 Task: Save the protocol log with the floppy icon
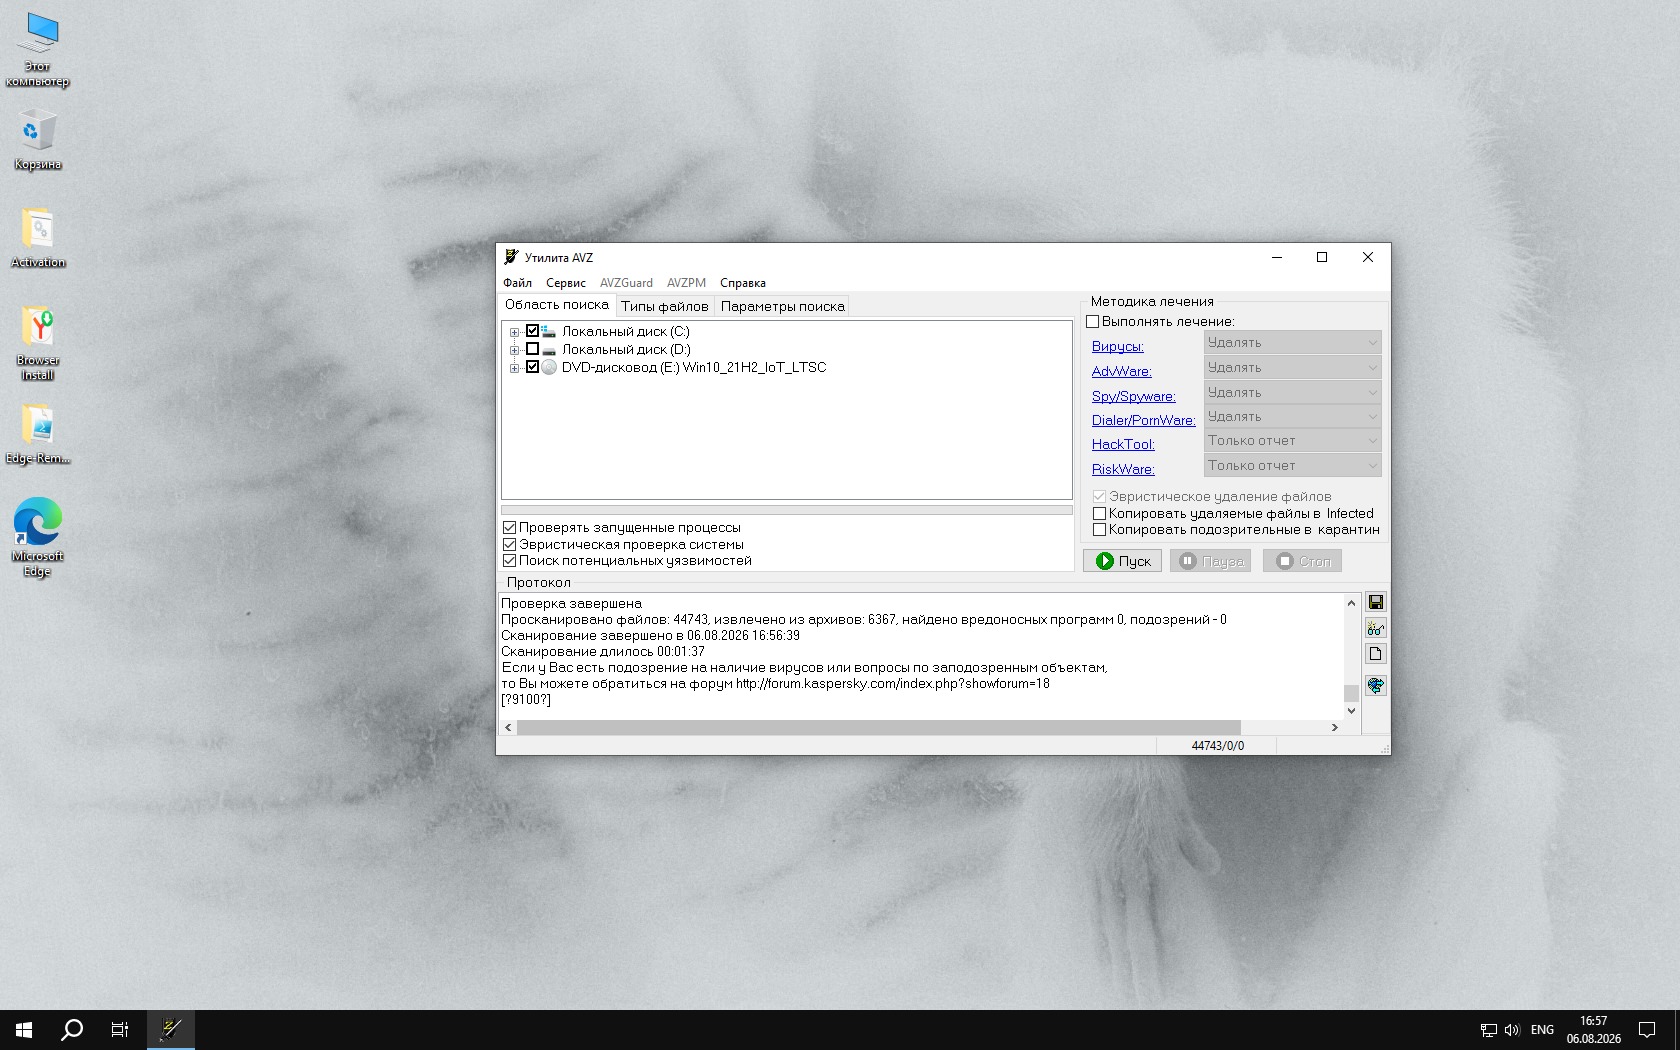(x=1376, y=602)
